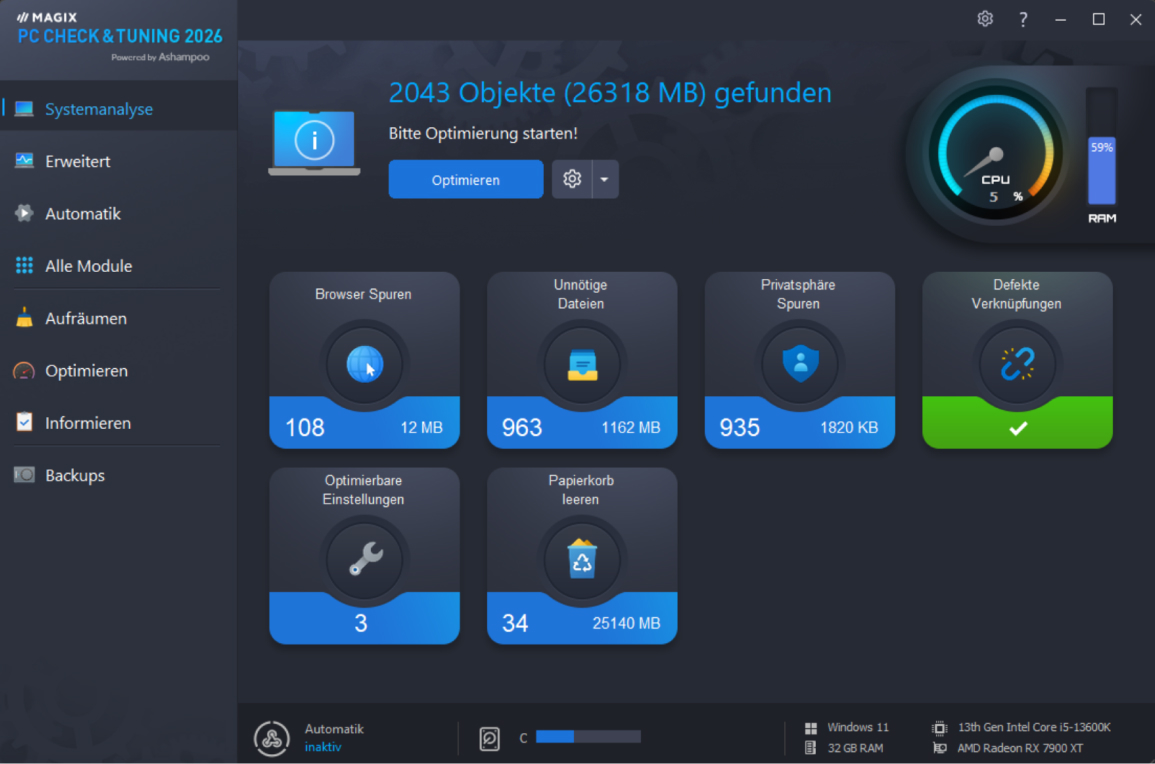1155x764 pixels.
Task: Click the drive C usage bar
Action: [x=588, y=737]
